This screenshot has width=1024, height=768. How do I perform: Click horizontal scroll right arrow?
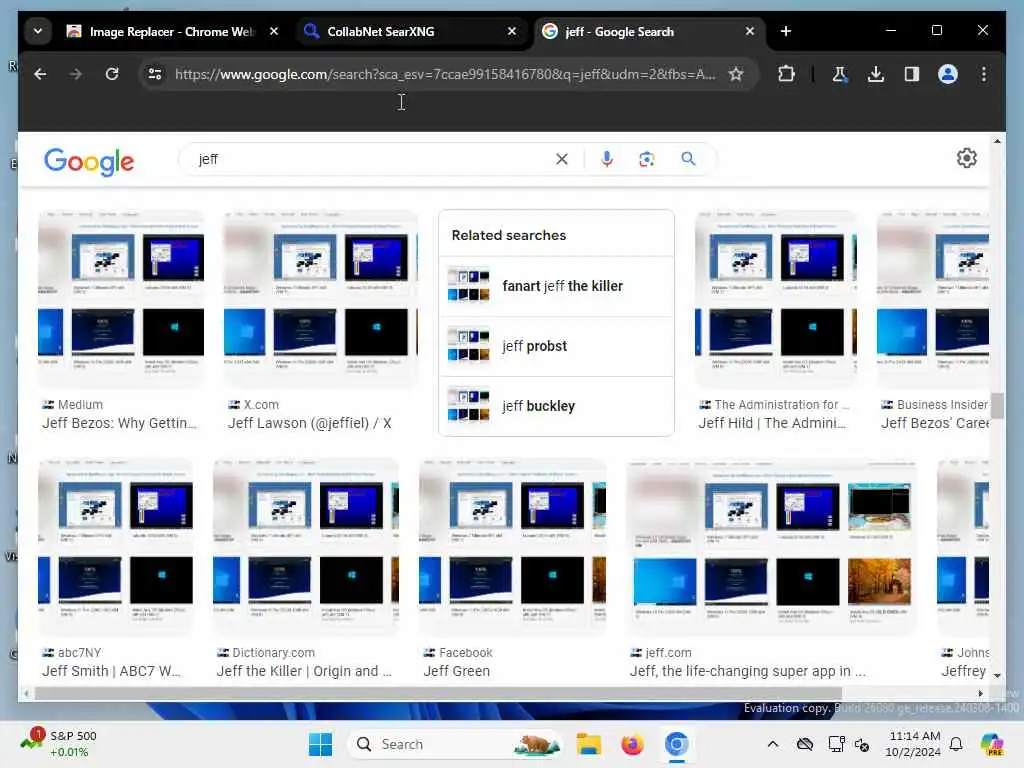point(980,694)
